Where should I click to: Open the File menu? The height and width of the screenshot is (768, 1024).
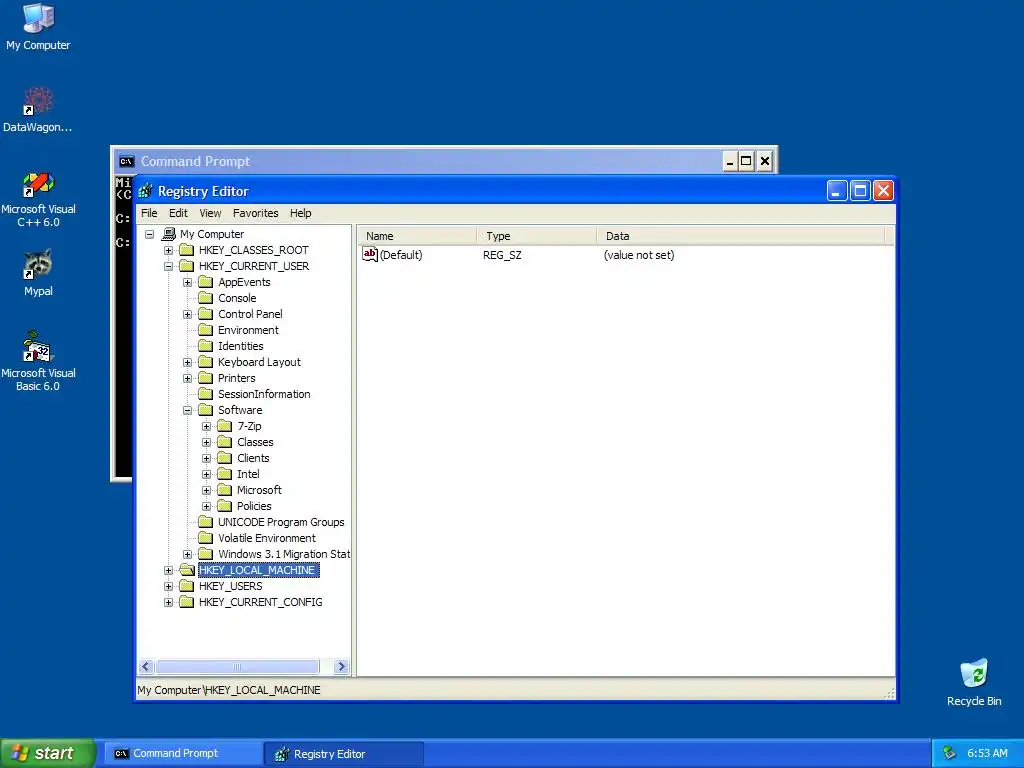pos(149,213)
